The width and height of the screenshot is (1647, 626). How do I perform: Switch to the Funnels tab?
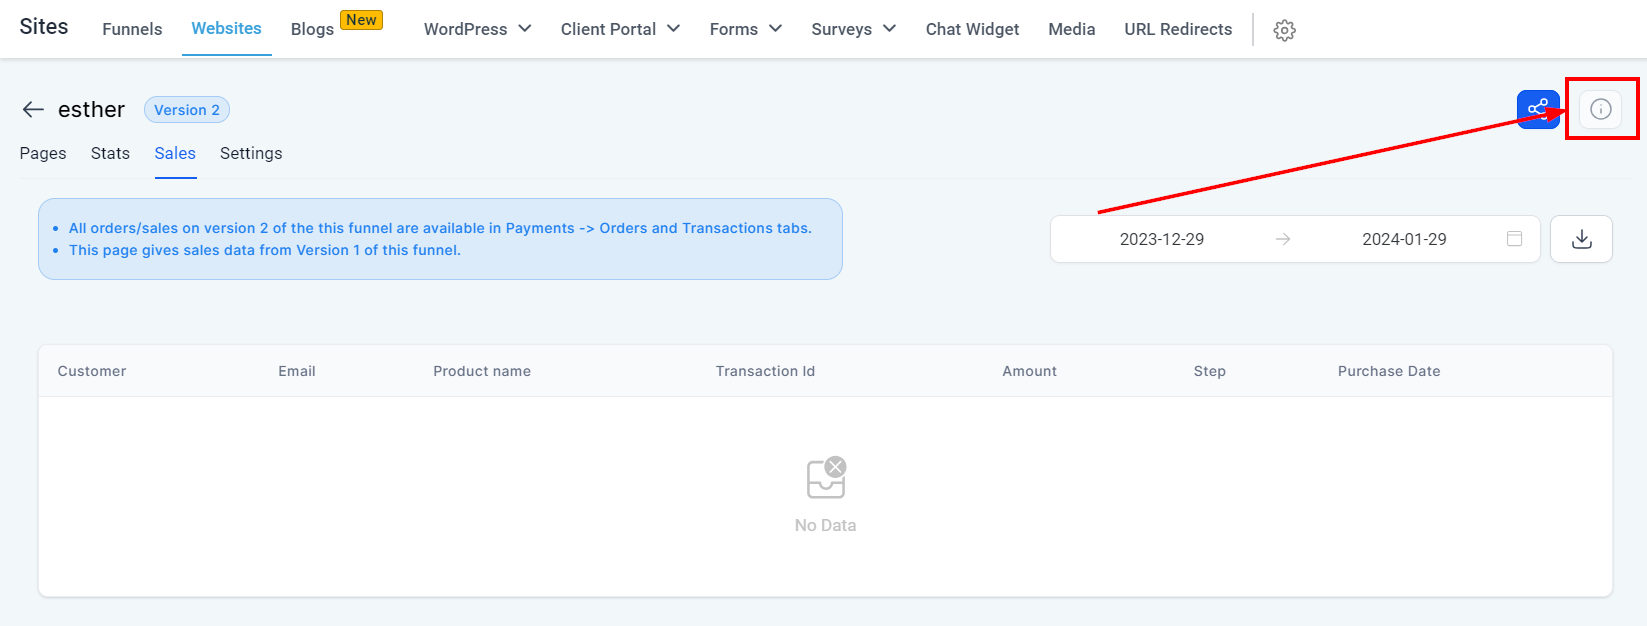coord(132,29)
